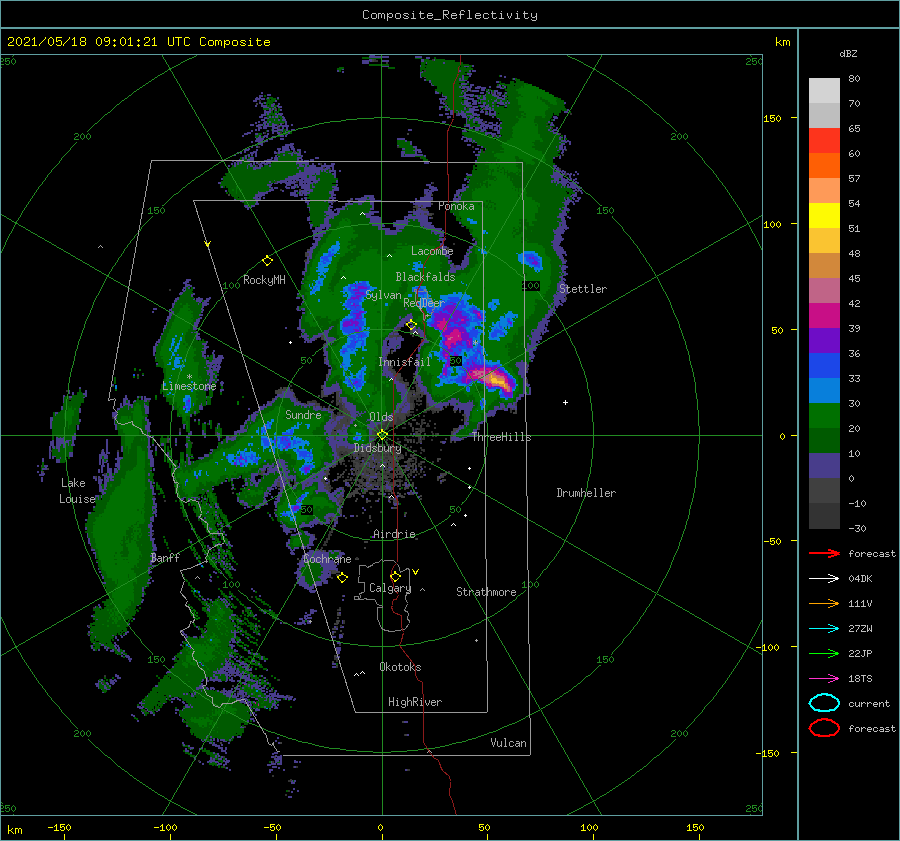
Task: Click the km label at bottom left
Action: (x=14, y=830)
